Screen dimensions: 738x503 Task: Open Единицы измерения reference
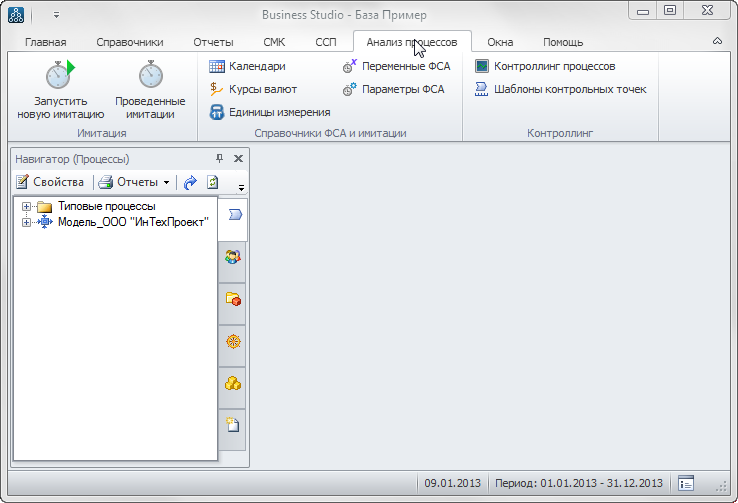pos(270,112)
